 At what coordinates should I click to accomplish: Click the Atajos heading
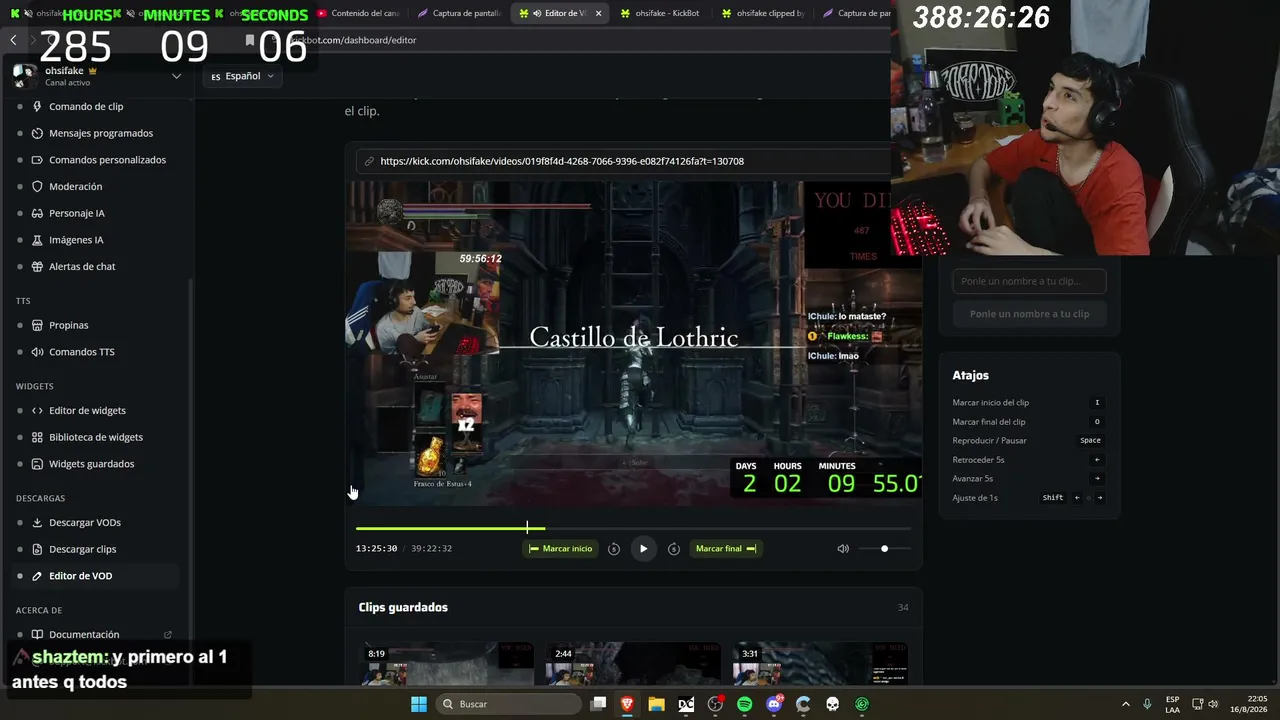click(x=970, y=375)
